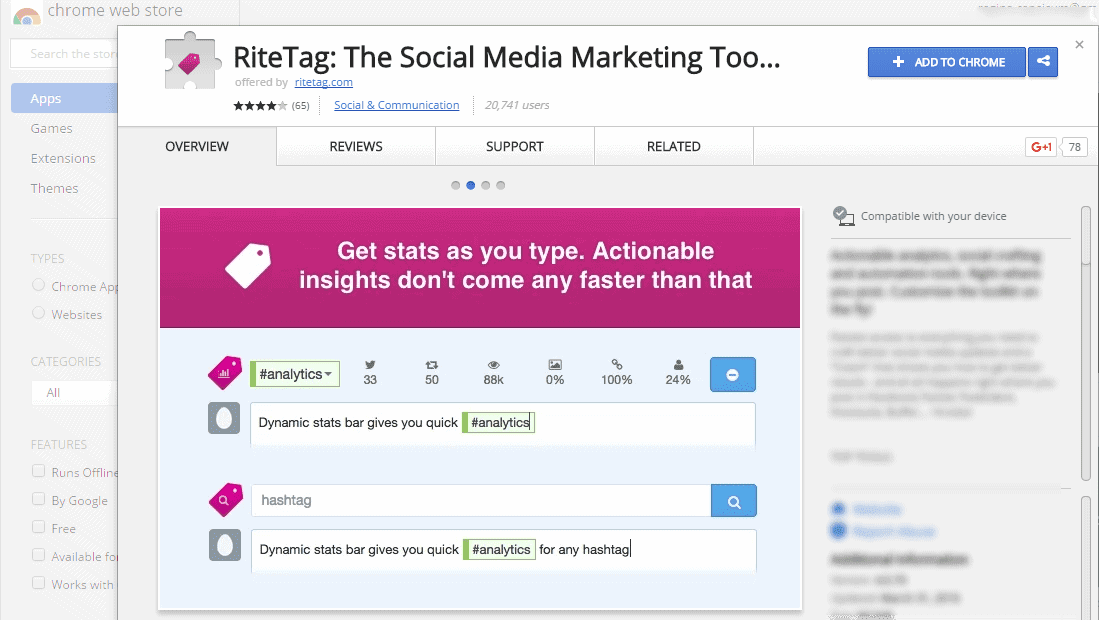Check the Runs Offline checkbox

[x=39, y=471]
